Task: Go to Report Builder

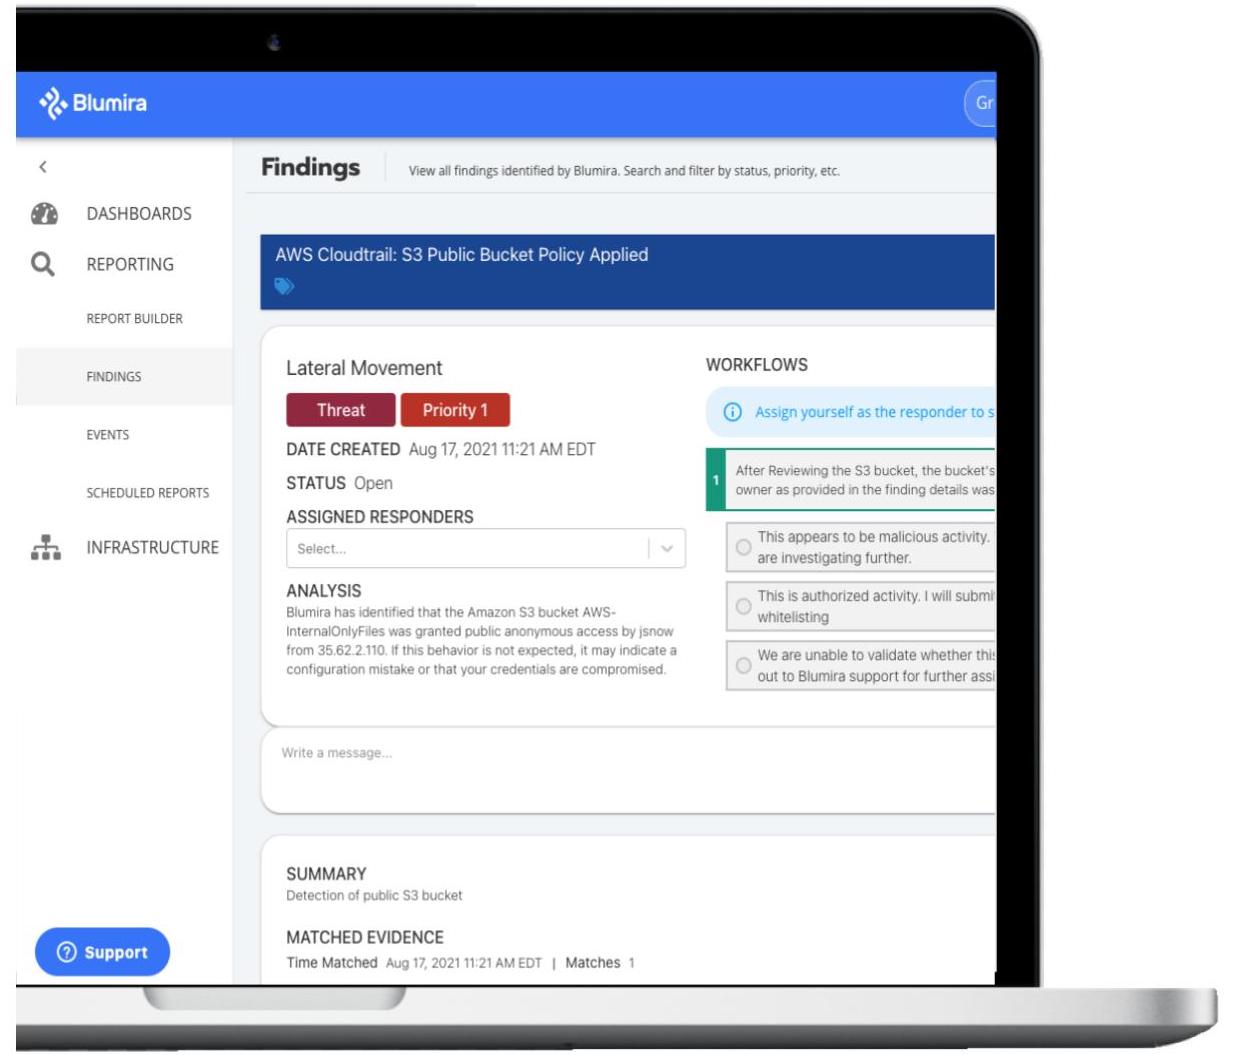Action: [134, 318]
